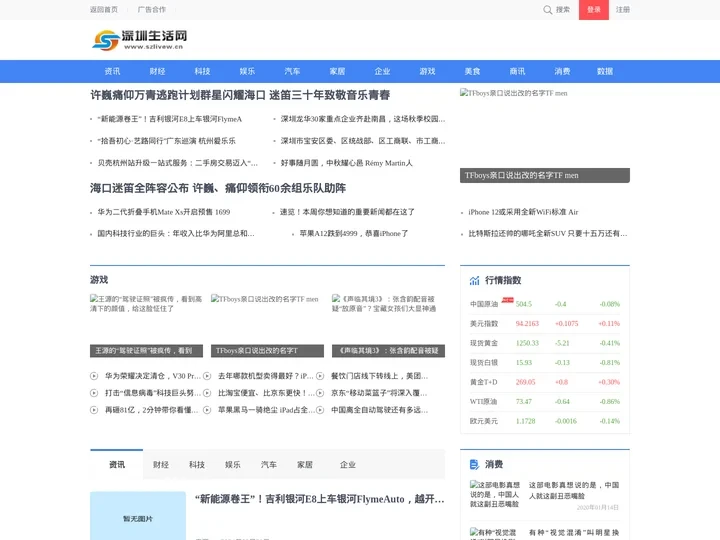
Task: Click play icon beside 京东"移动菜篮子"
Action: 320,393
